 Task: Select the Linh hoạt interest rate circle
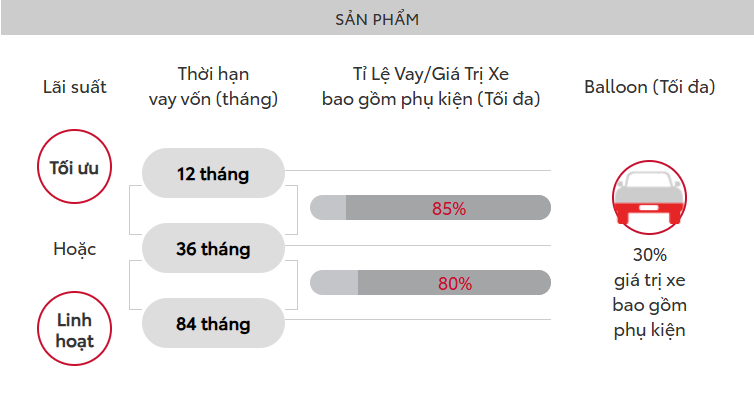click(x=75, y=329)
